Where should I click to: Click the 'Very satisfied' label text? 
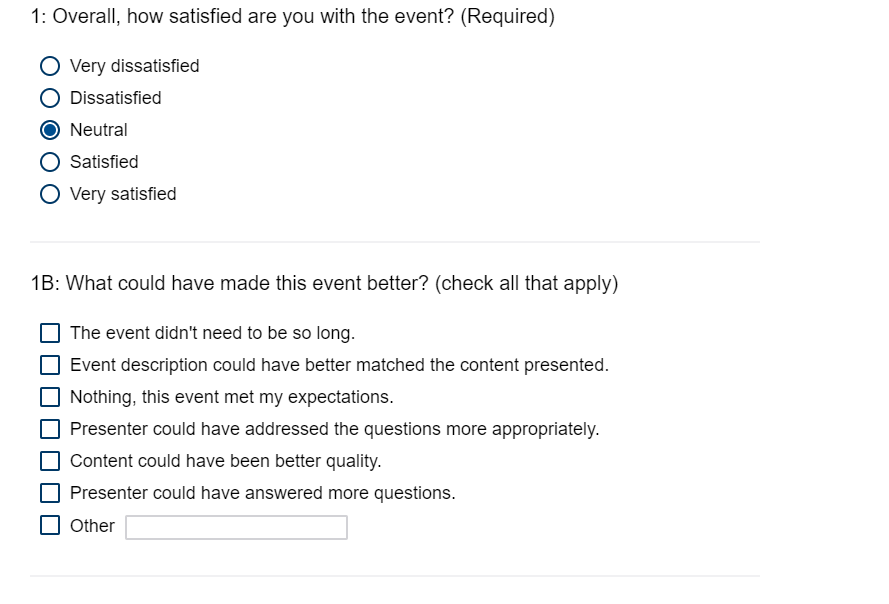[123, 194]
